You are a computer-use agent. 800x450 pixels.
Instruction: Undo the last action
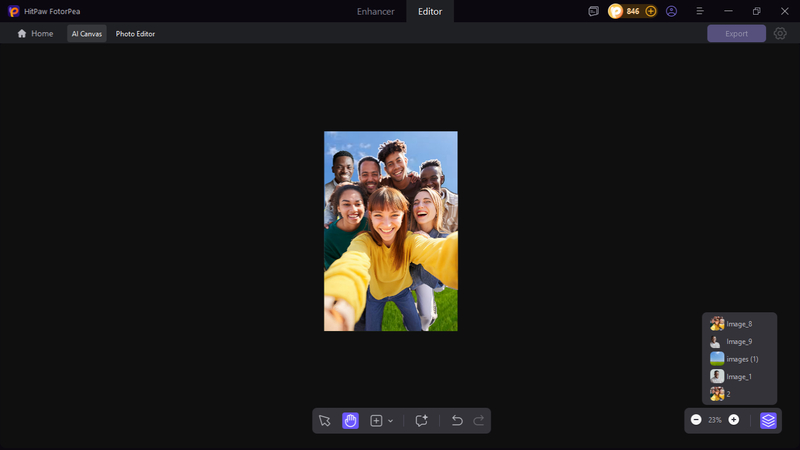click(457, 420)
